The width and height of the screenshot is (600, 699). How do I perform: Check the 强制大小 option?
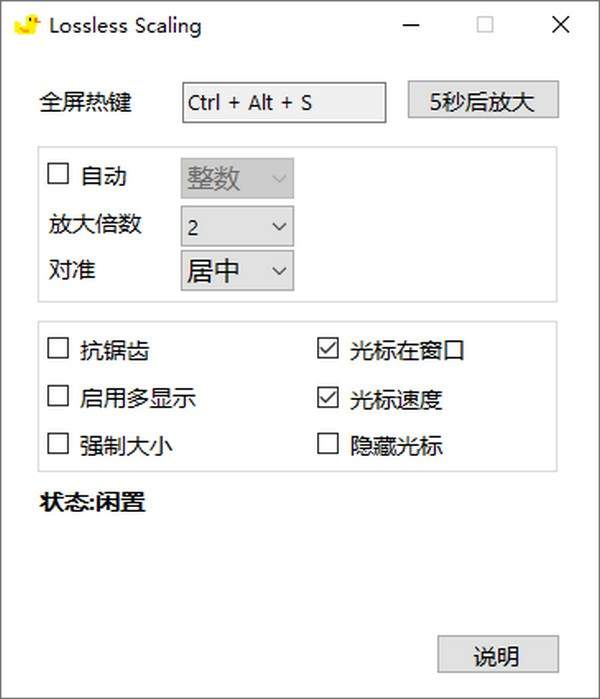pos(59,443)
